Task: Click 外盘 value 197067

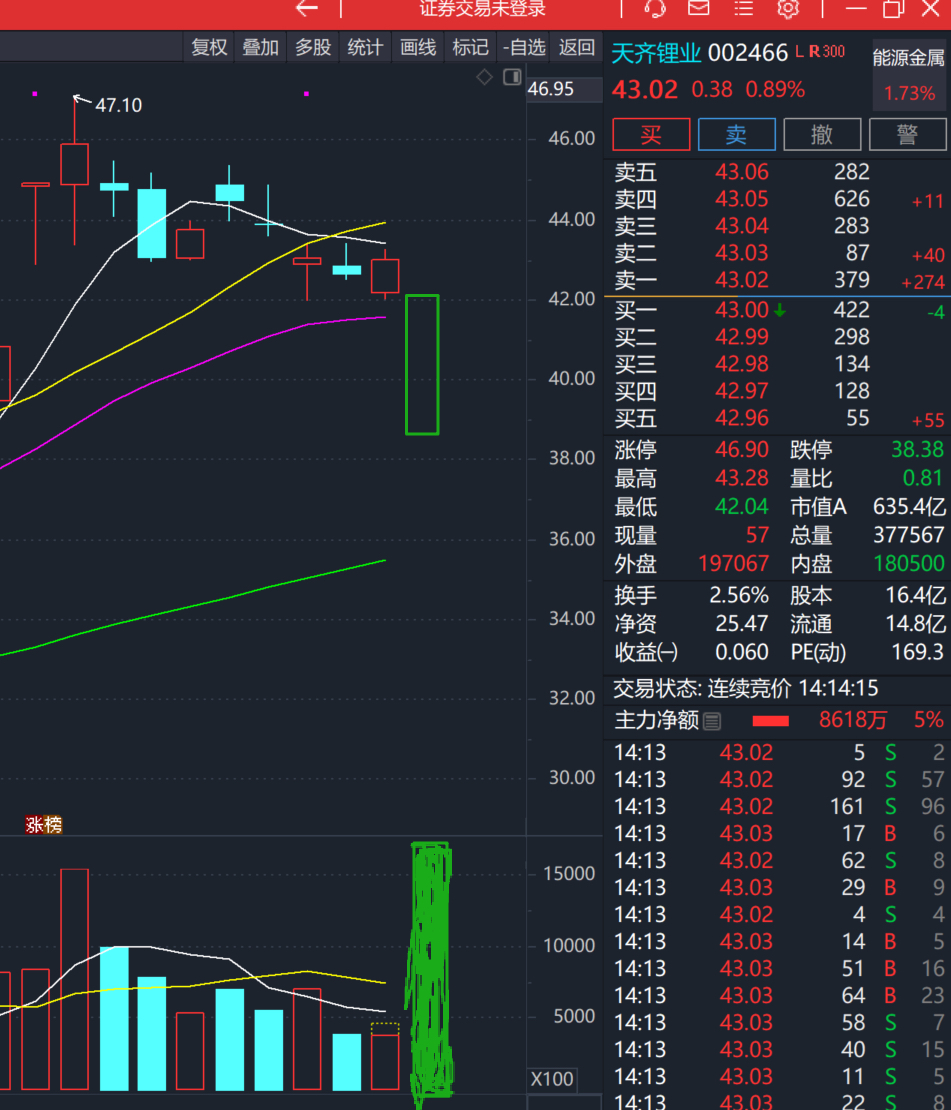Action: (x=734, y=563)
